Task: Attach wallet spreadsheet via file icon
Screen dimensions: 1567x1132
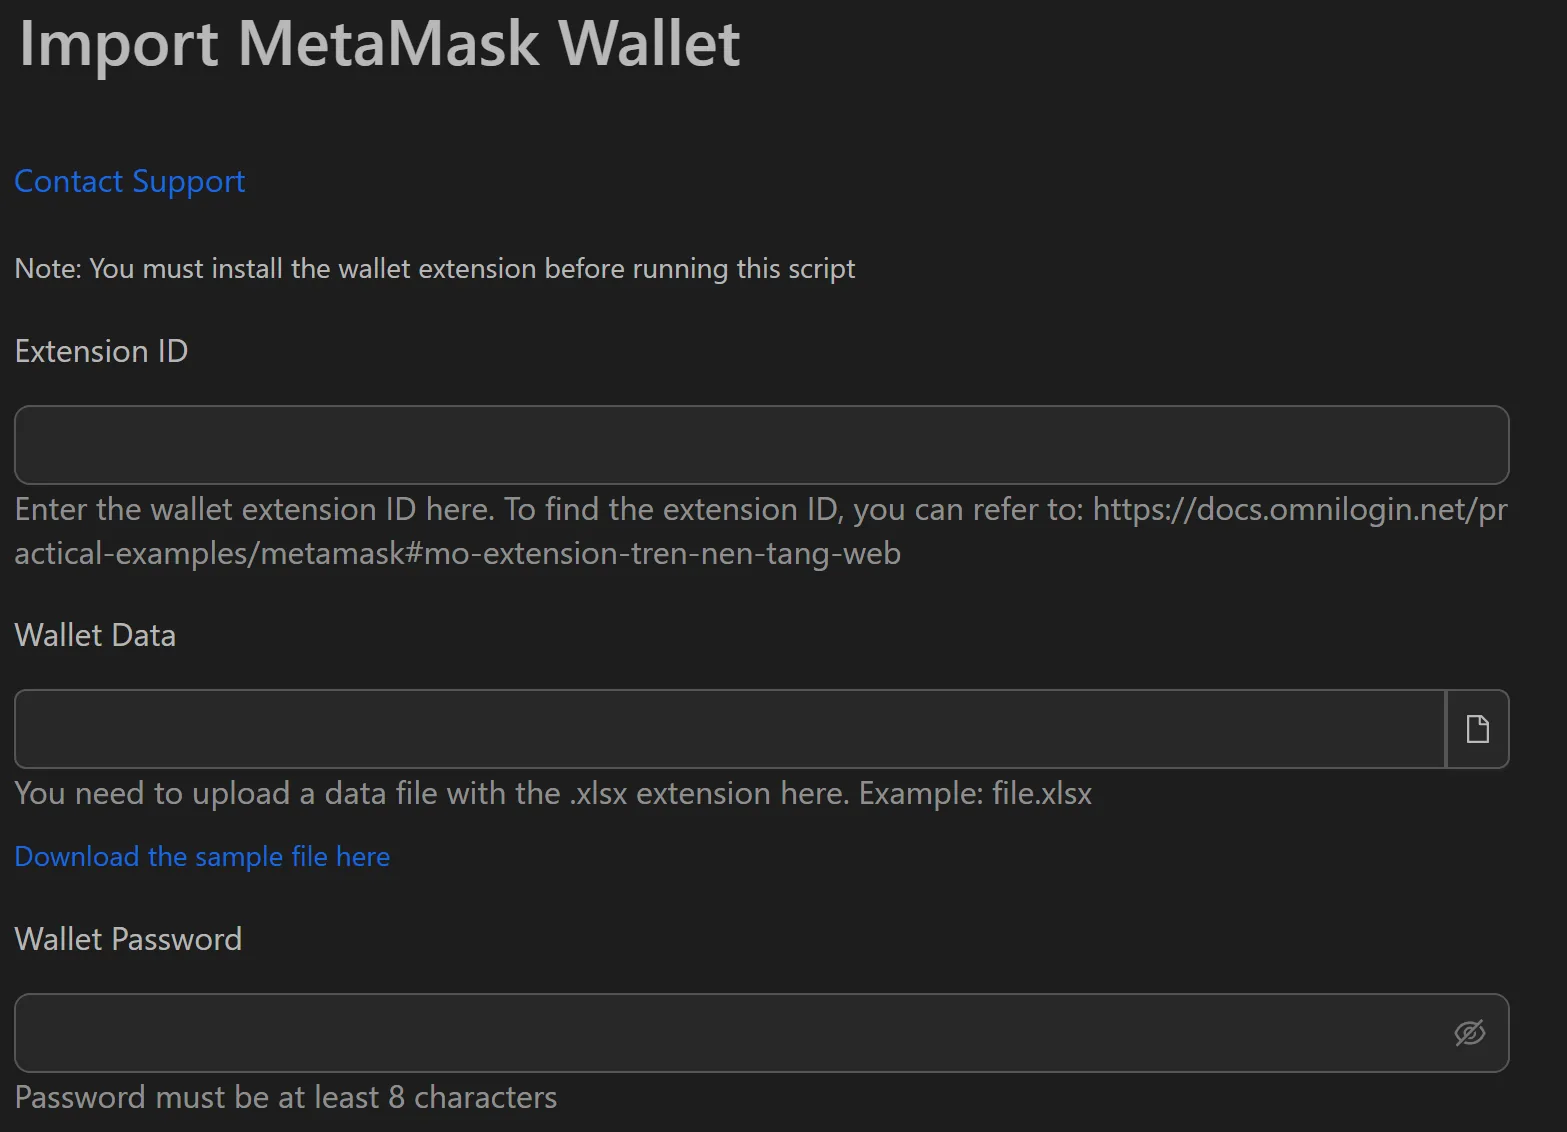Action: pos(1477,729)
